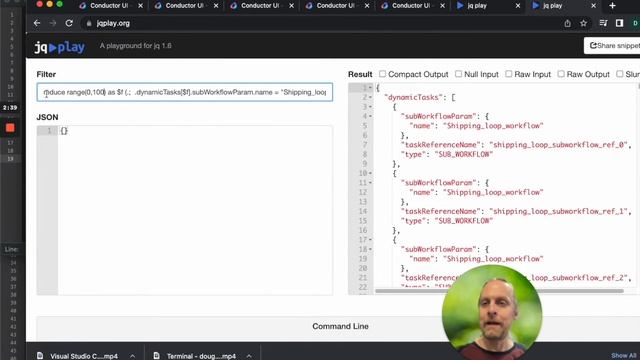
Task: Reload the jqplay.org page
Action: (69, 23)
